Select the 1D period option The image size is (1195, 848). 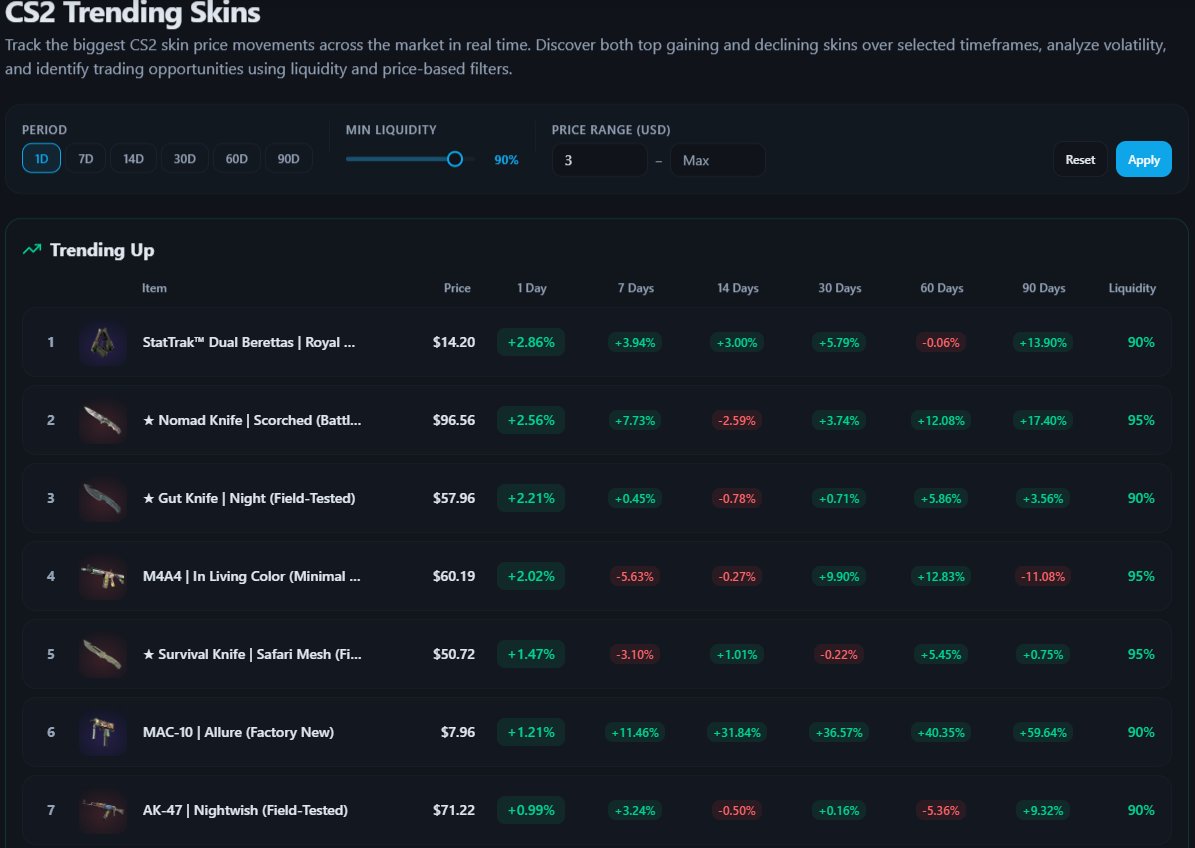tap(41, 159)
